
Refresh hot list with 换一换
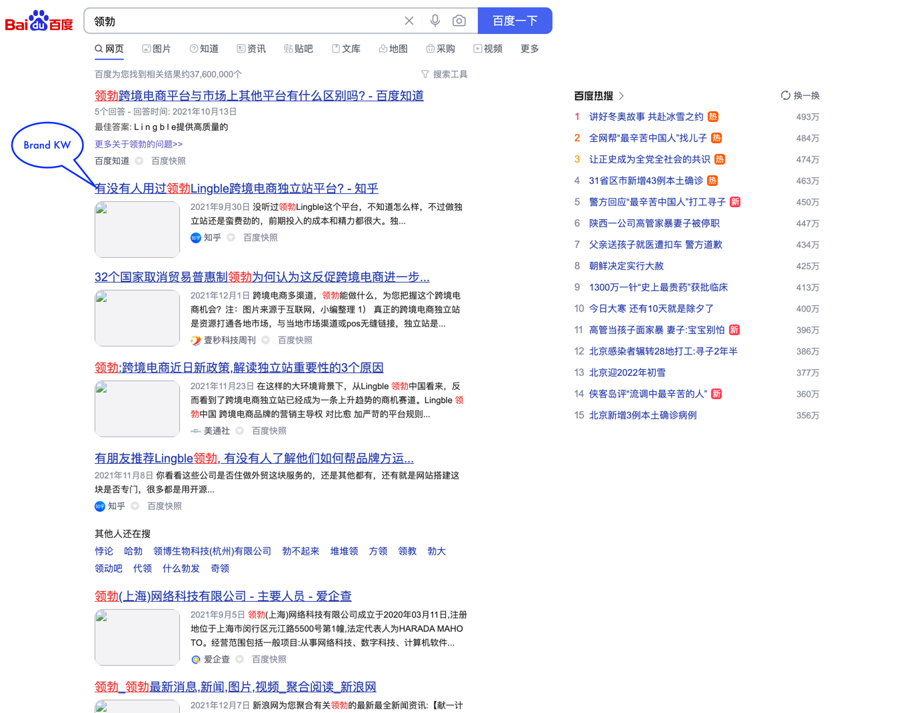click(x=800, y=96)
